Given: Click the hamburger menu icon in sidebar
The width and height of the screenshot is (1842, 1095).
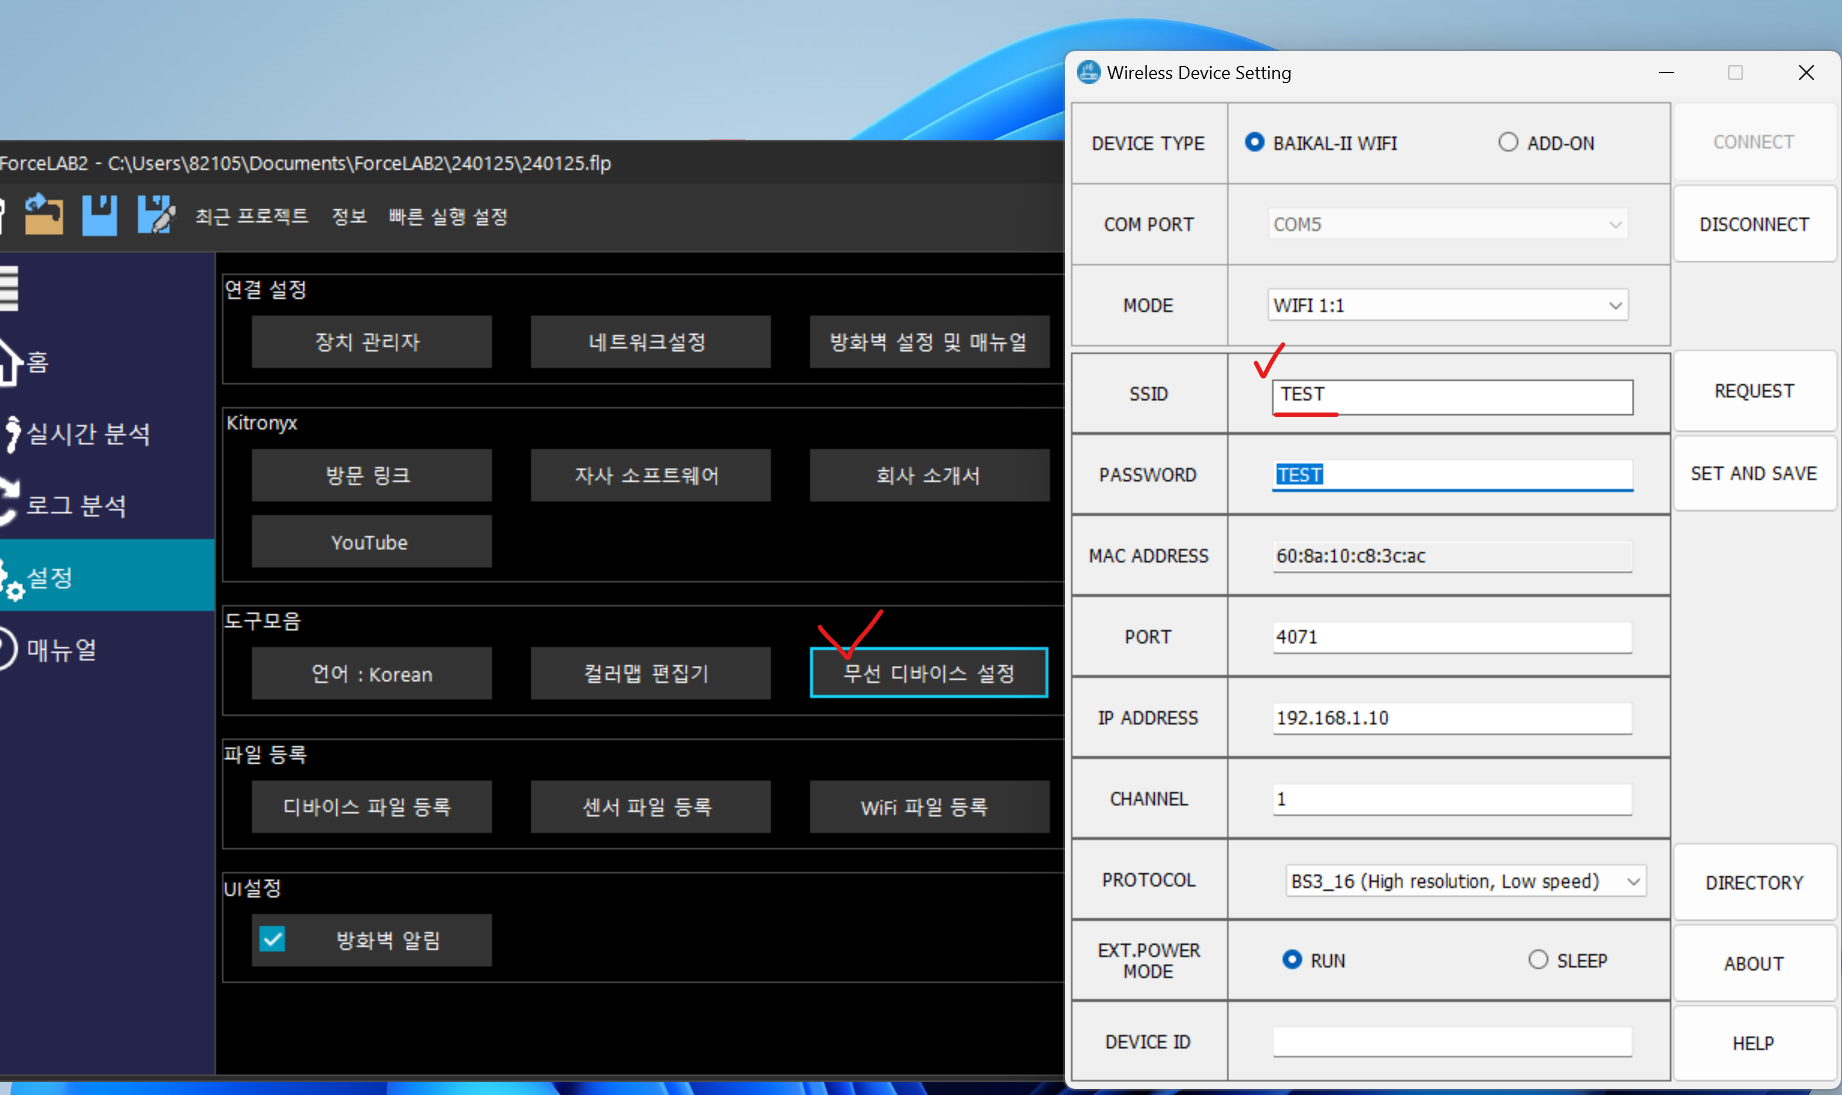Looking at the screenshot, I should 9,289.
